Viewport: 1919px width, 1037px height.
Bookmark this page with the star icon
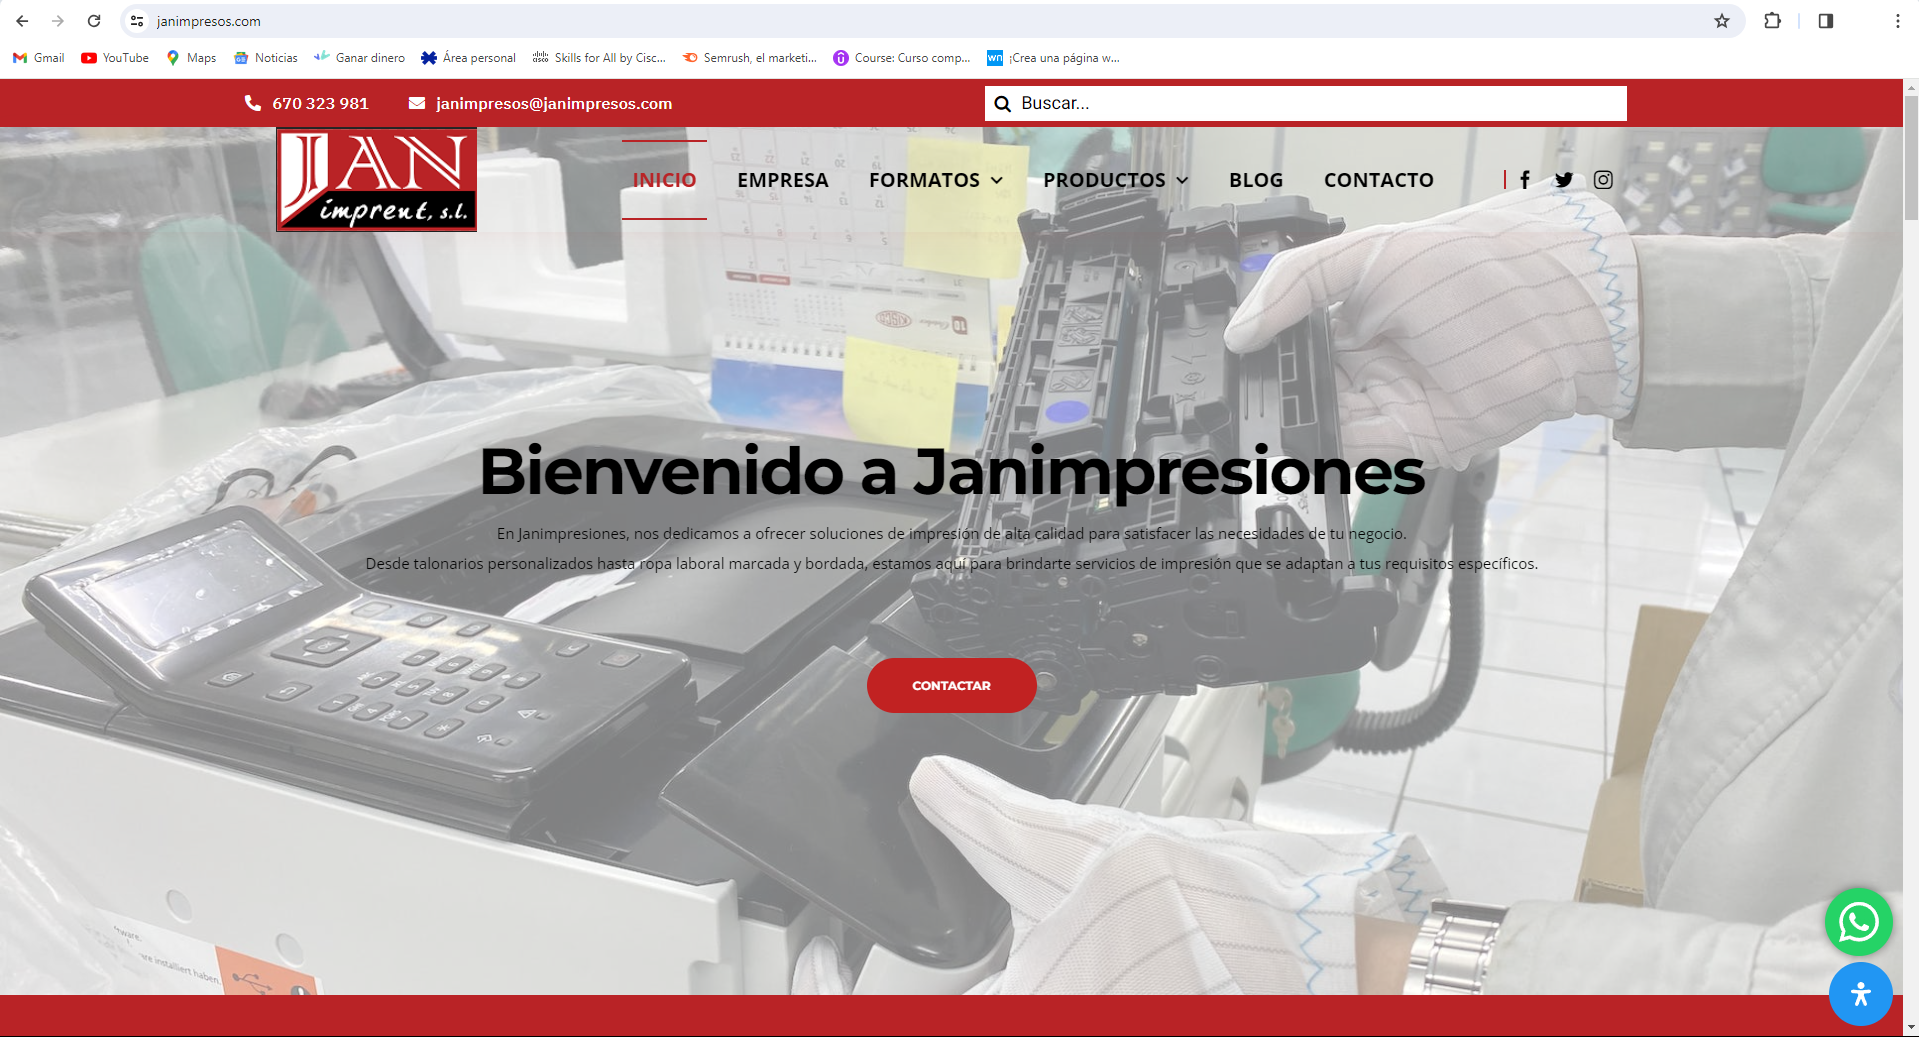(x=1722, y=21)
